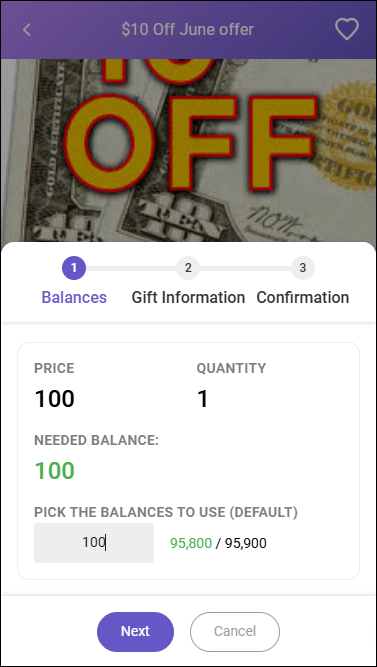Viewport: 377px width, 667px height.
Task: Click the quantity value 1
Action: (203, 399)
